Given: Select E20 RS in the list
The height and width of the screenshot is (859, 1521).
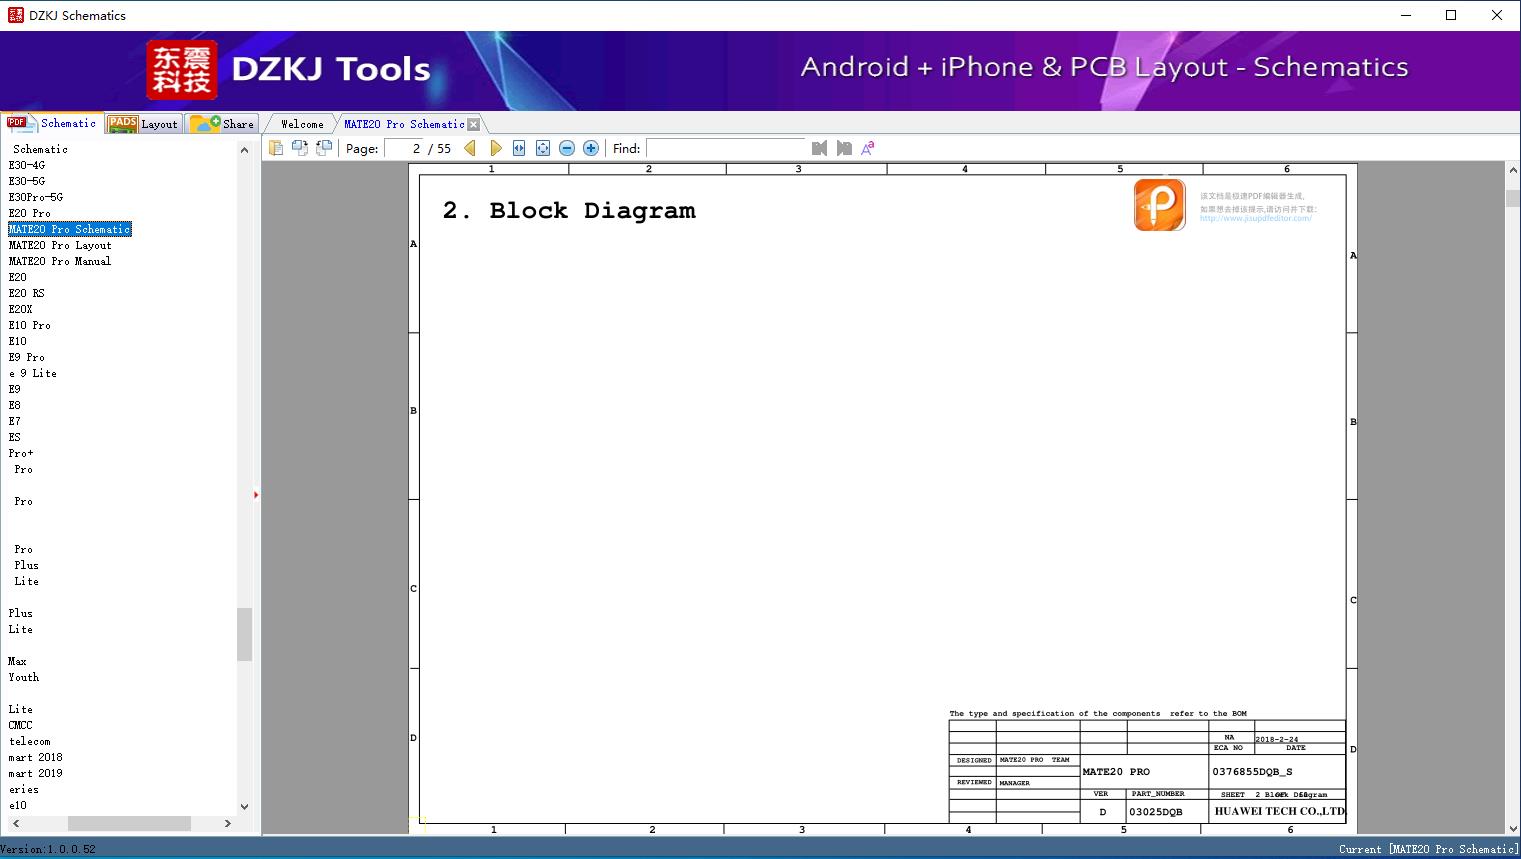Looking at the screenshot, I should 27,293.
